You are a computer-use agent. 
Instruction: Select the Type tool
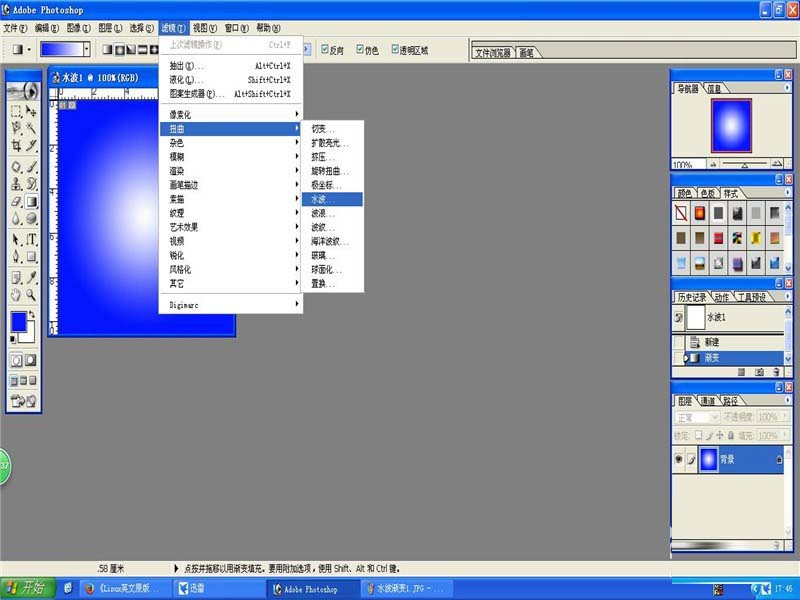[32, 239]
